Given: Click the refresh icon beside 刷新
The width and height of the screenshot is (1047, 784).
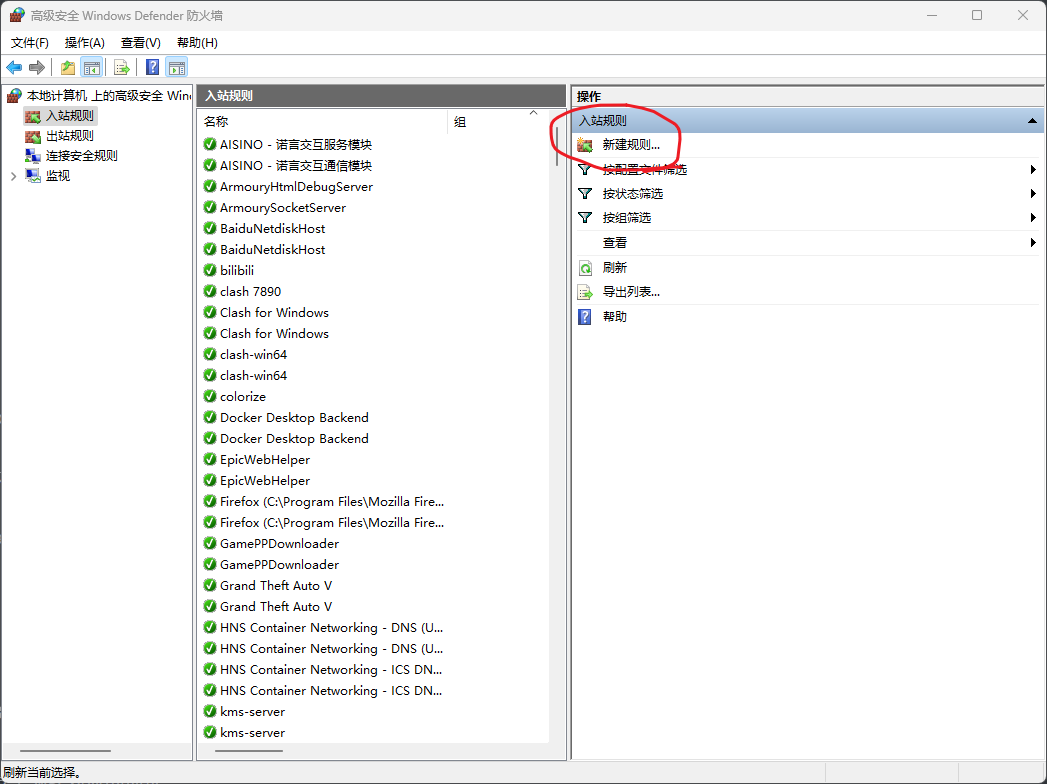Looking at the screenshot, I should pyautogui.click(x=585, y=268).
